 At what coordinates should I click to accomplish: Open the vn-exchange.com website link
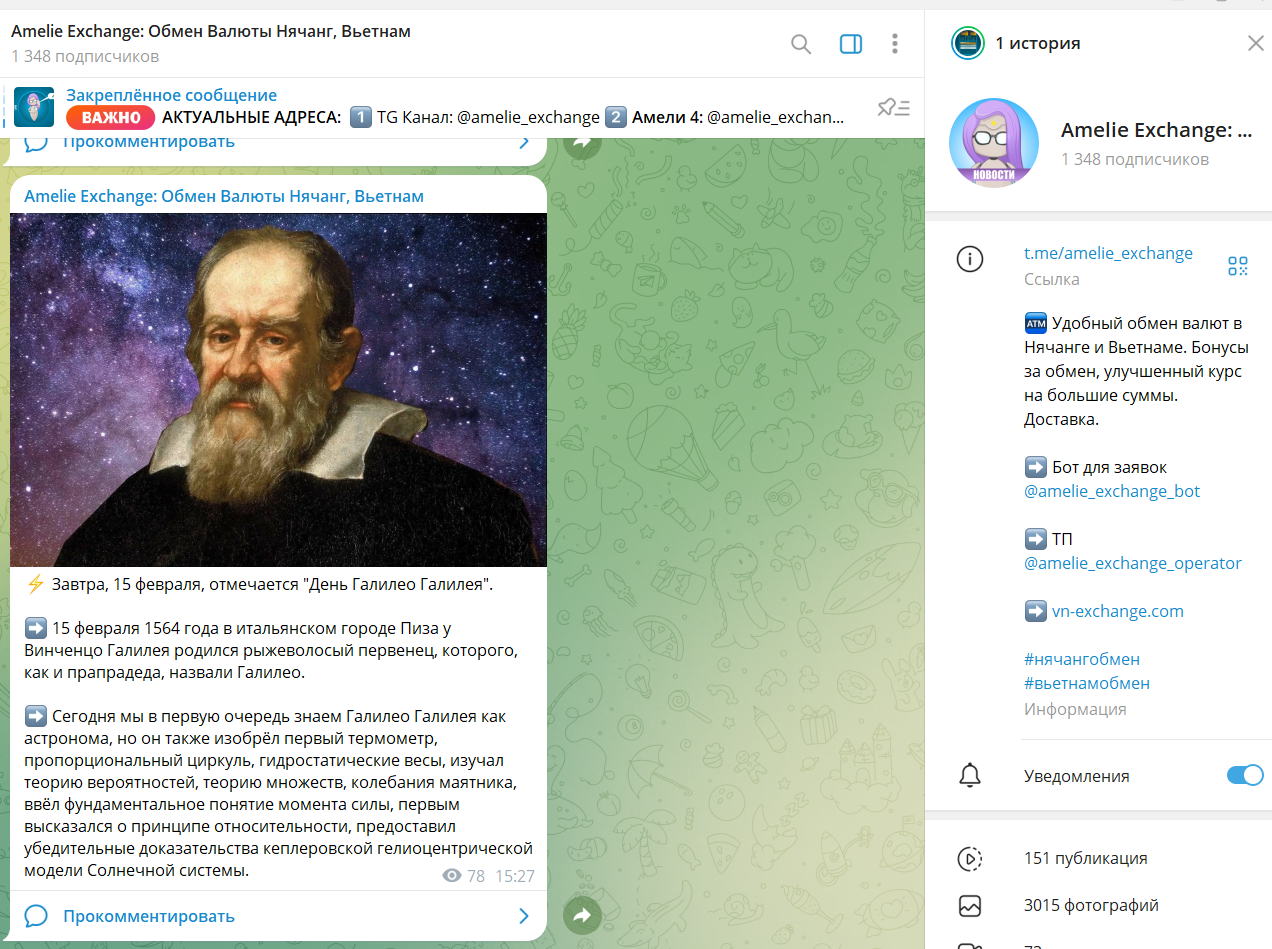pyautogui.click(x=1118, y=611)
